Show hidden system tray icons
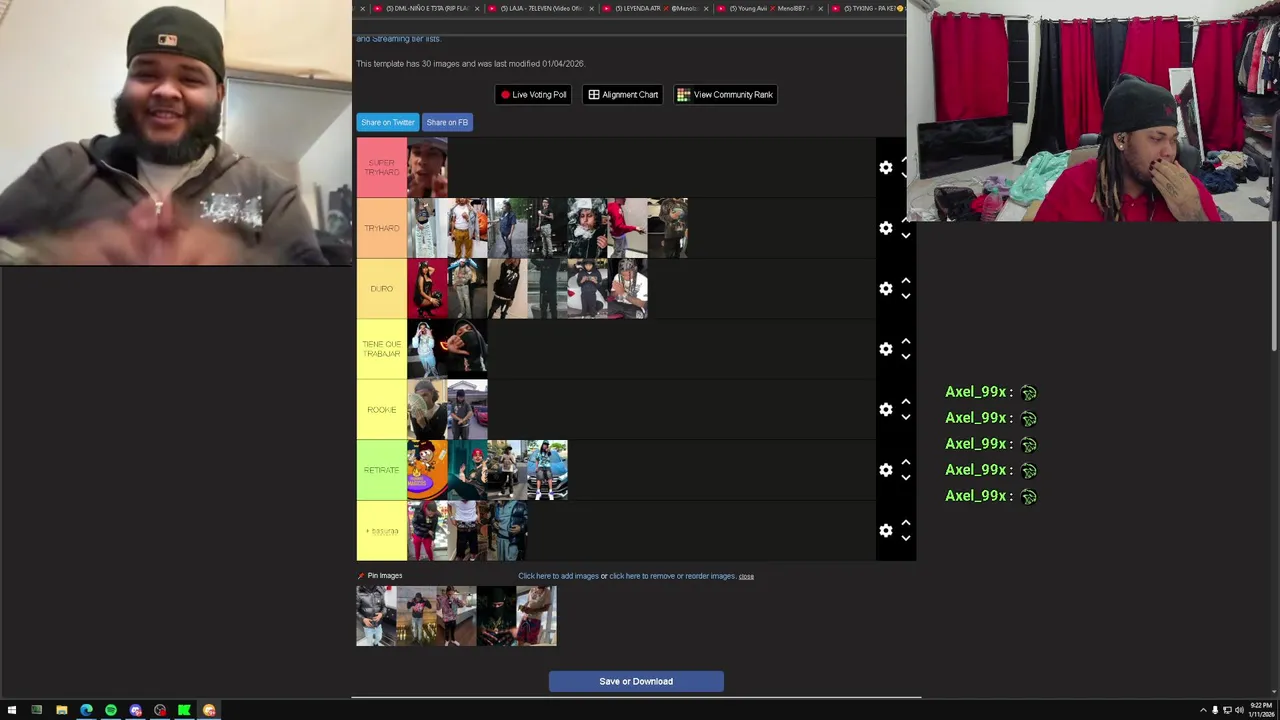1280x720 pixels. point(1203,710)
